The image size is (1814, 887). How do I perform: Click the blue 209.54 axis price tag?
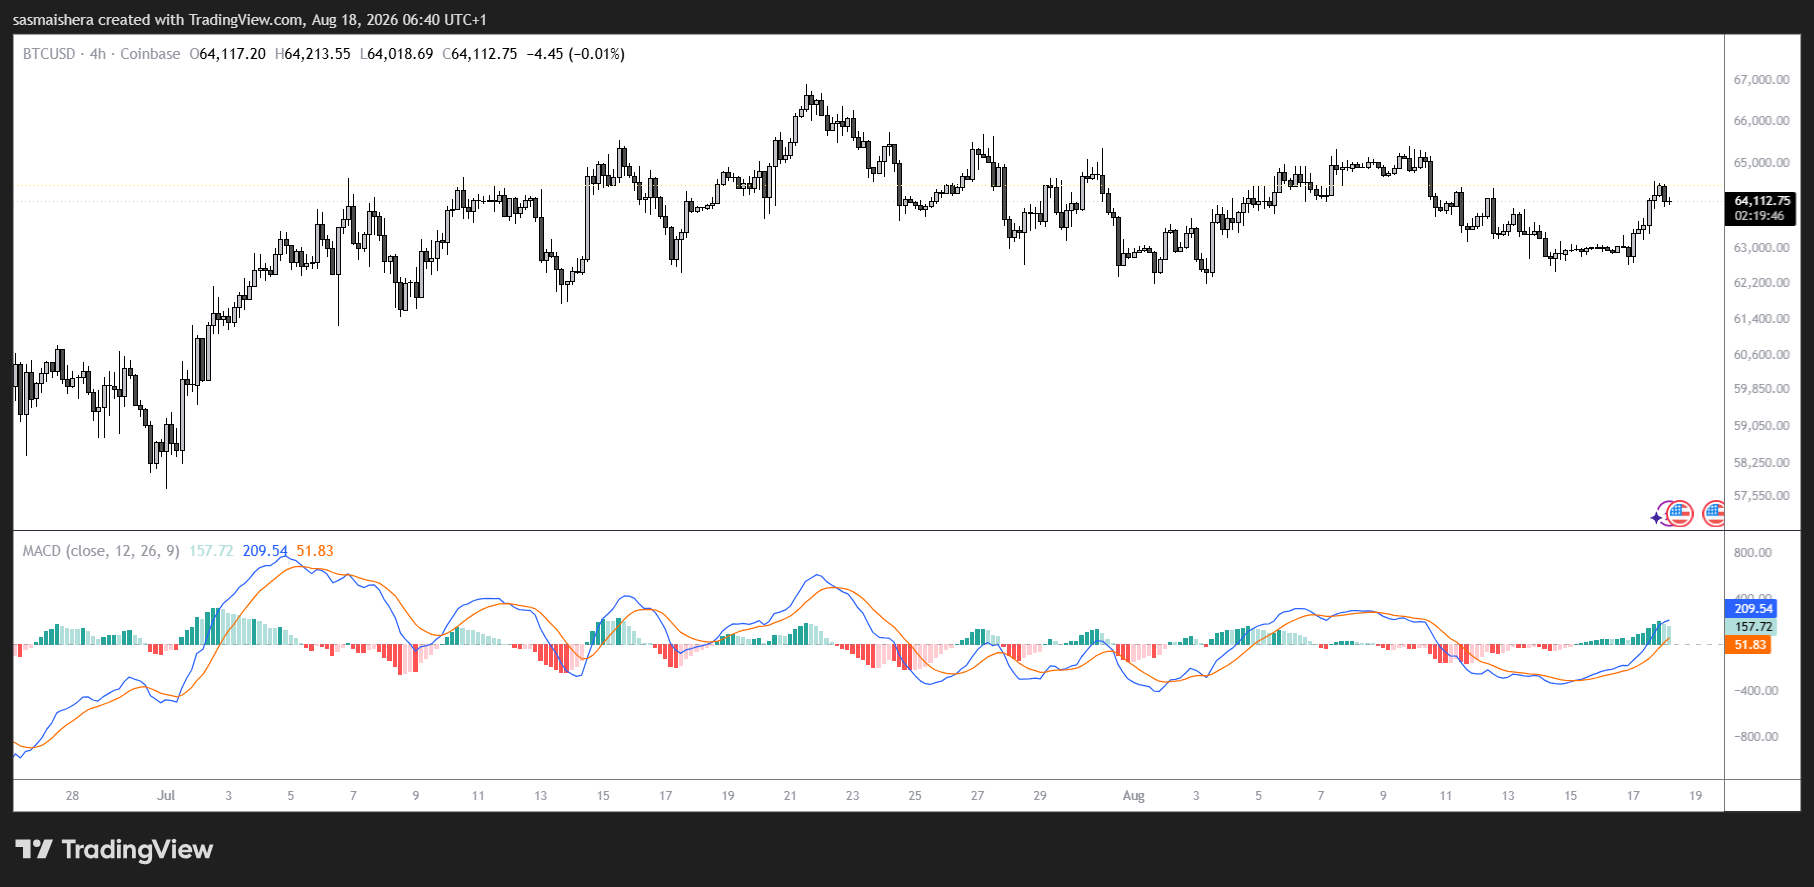point(1752,608)
